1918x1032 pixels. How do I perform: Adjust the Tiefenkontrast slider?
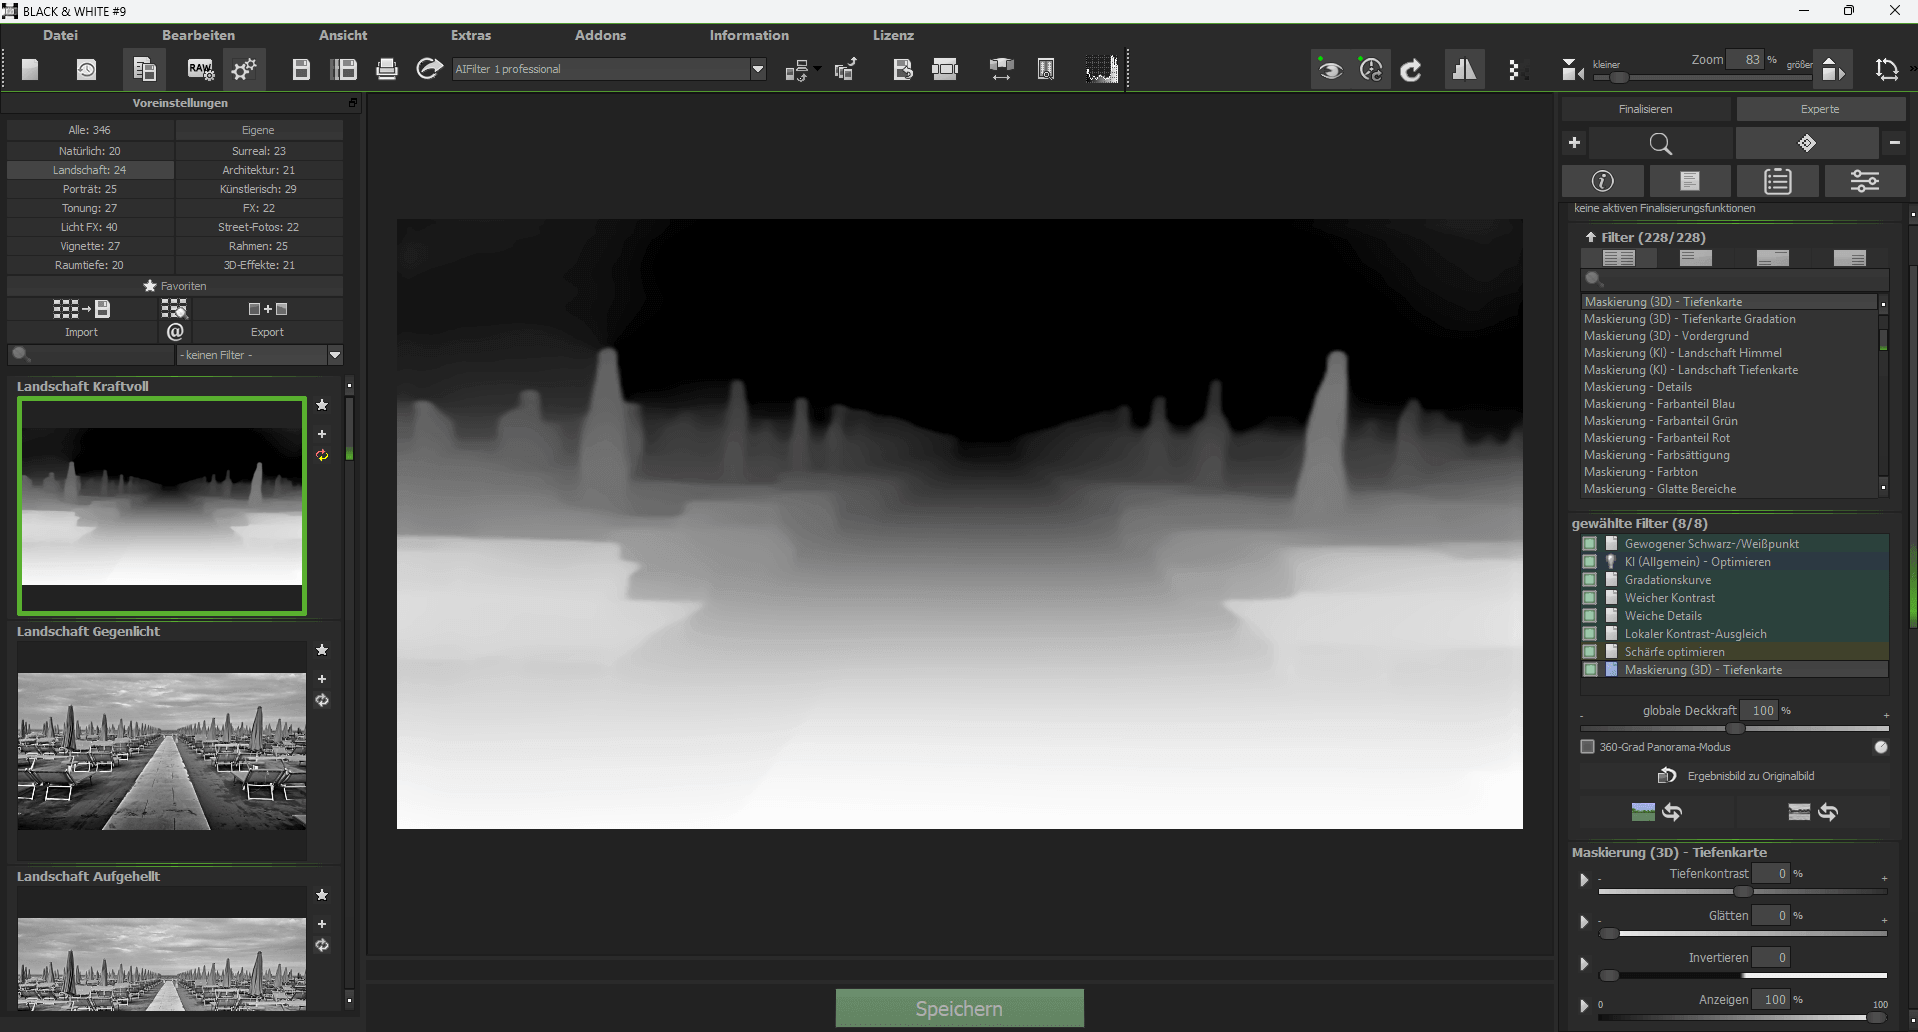pos(1742,891)
